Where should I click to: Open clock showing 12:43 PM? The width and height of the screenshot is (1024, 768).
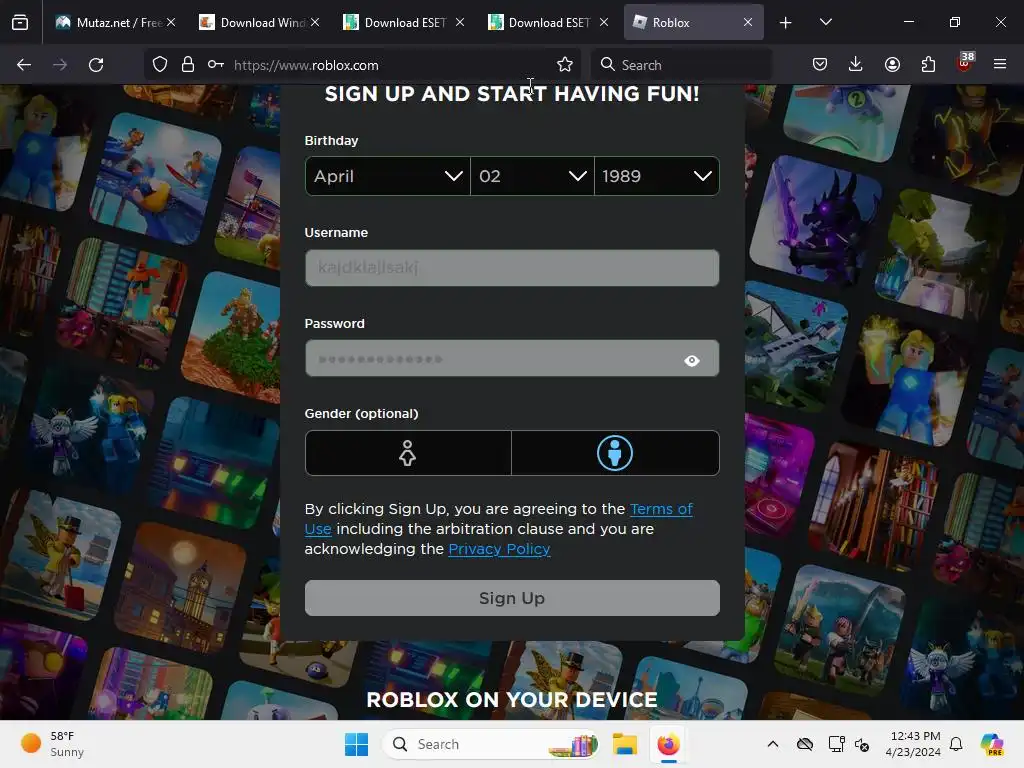pyautogui.click(x=913, y=744)
